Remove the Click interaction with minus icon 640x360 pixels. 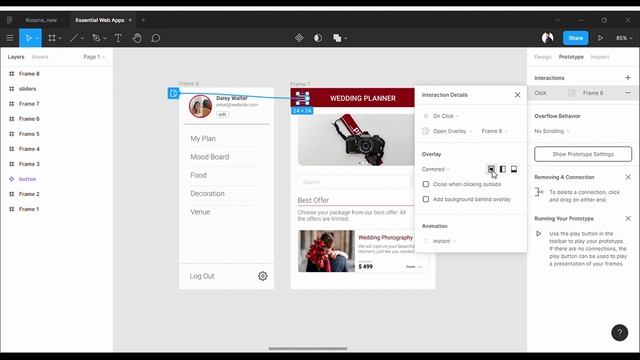(628, 93)
